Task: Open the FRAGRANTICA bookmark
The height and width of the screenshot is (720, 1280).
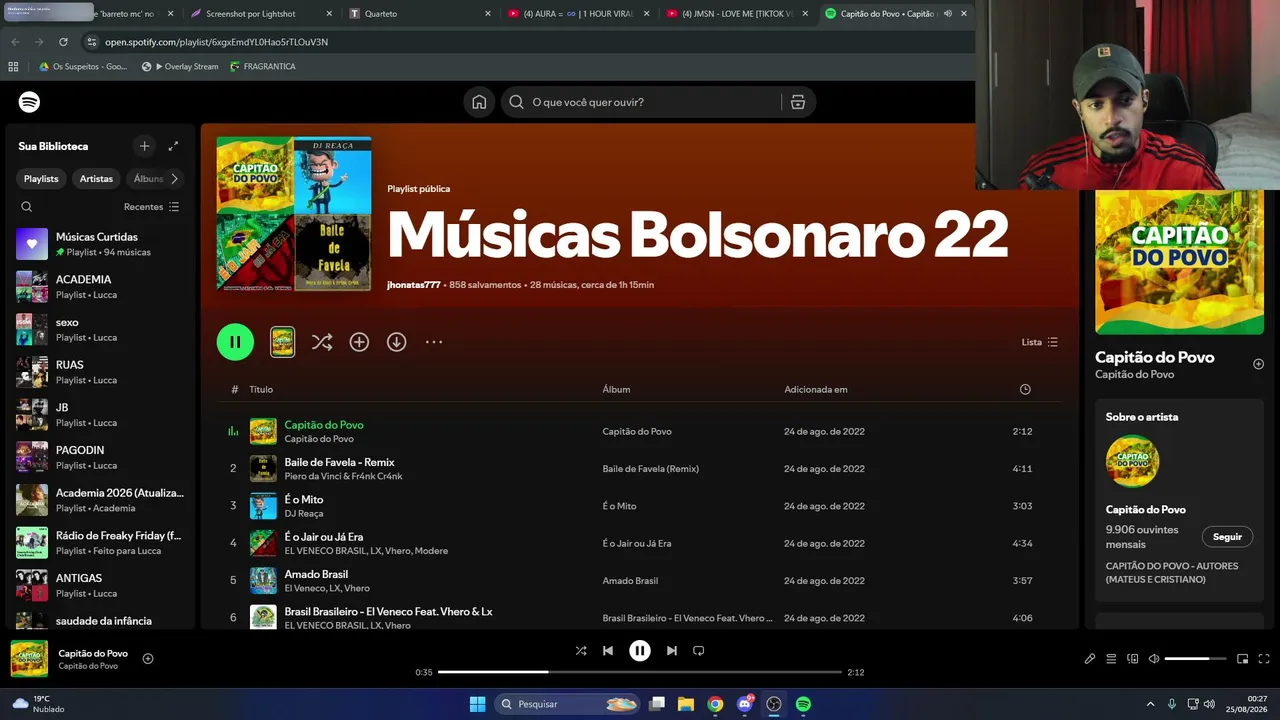Action: (262, 67)
